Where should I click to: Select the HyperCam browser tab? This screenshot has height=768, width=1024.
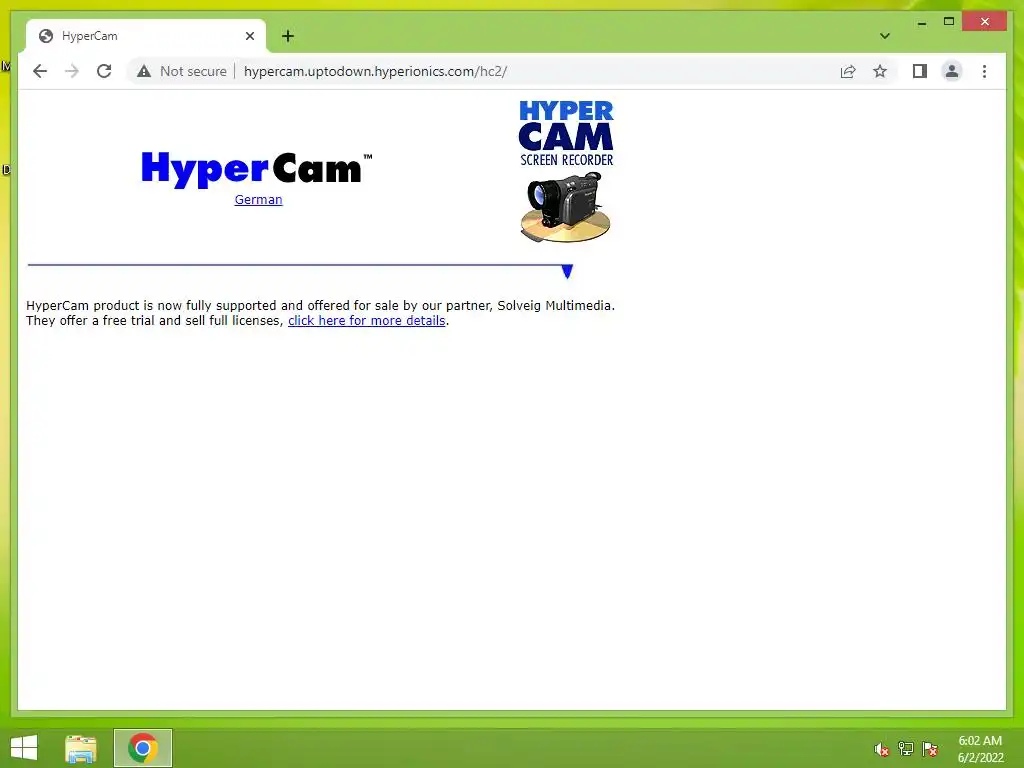[145, 36]
